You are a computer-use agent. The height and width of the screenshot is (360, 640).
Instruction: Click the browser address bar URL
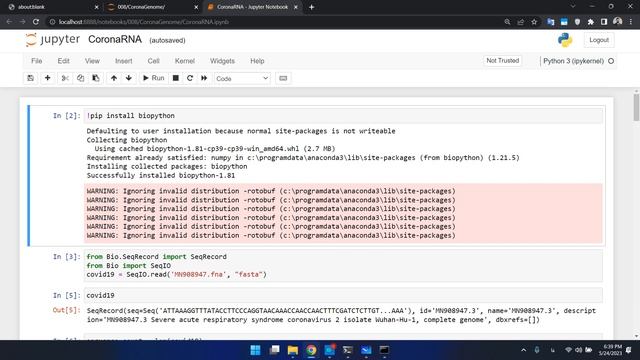pyautogui.click(x=144, y=22)
